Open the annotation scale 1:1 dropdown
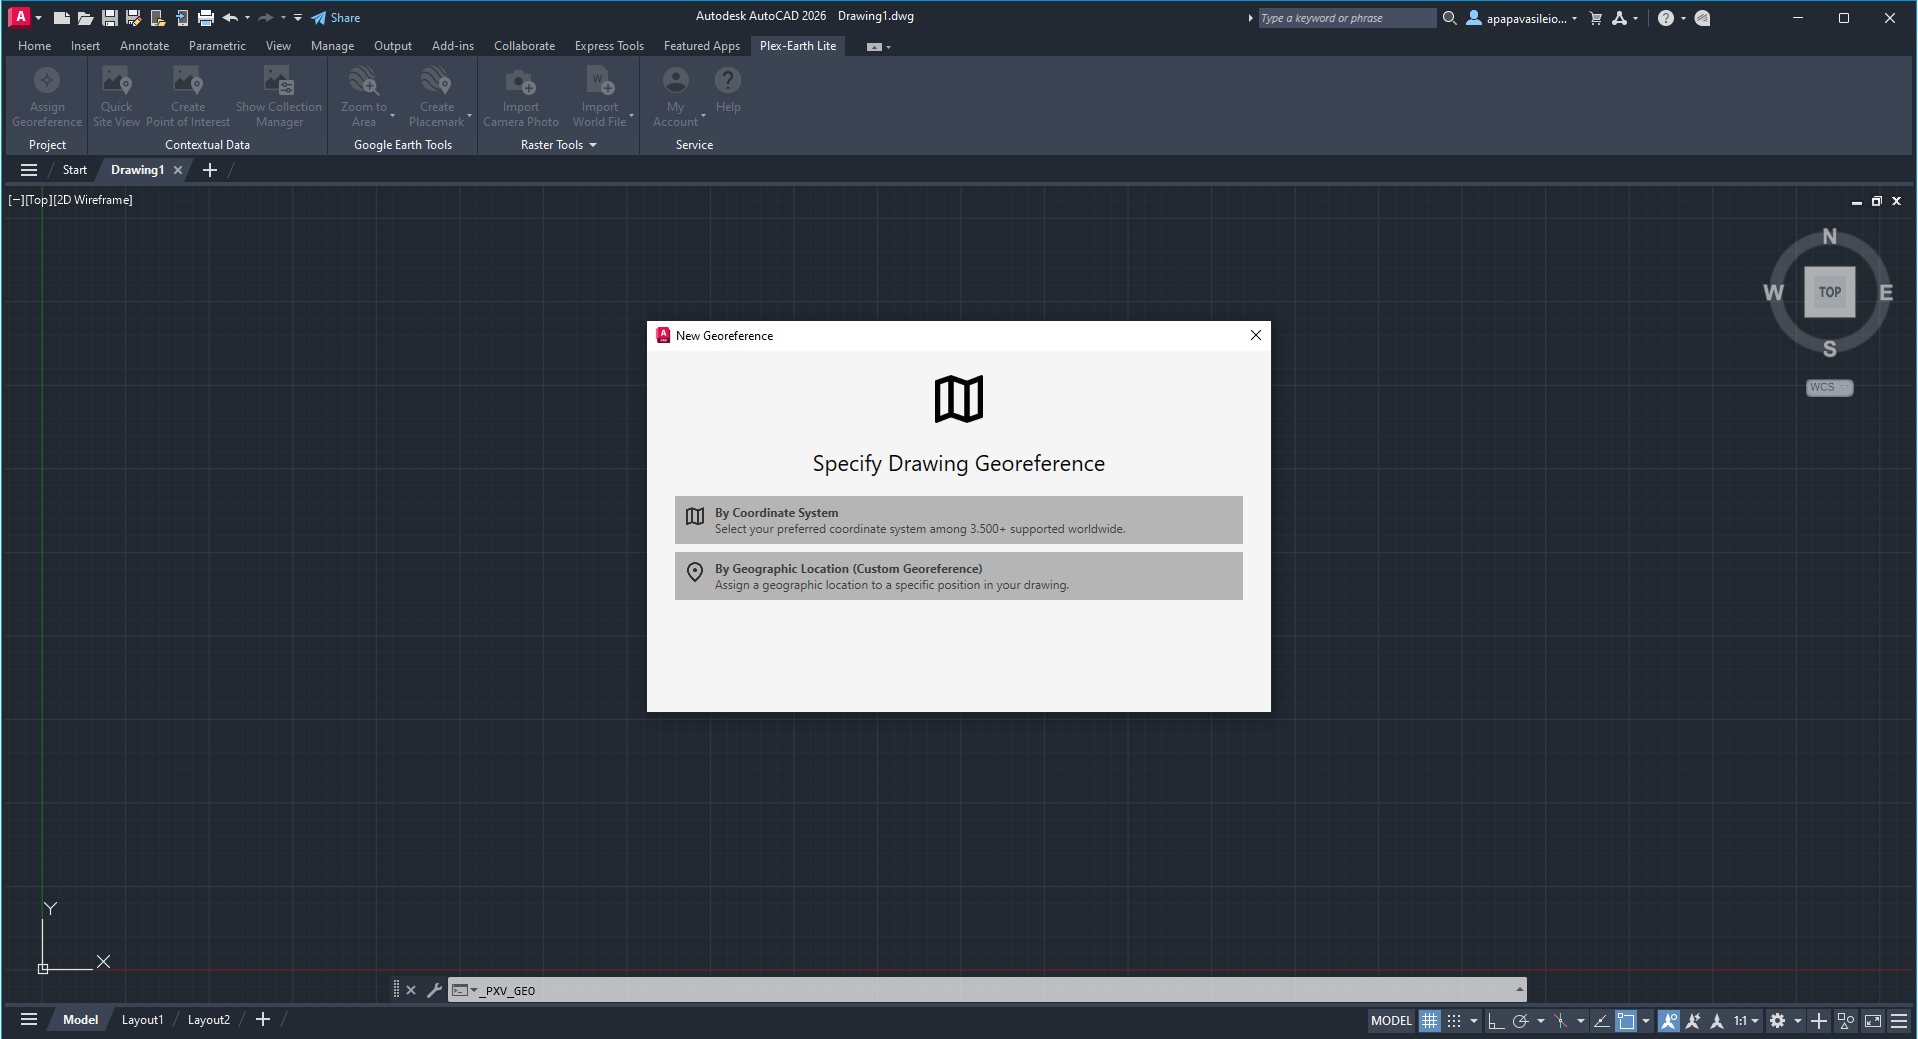Screen dimensions: 1918x1039 point(1746,1021)
